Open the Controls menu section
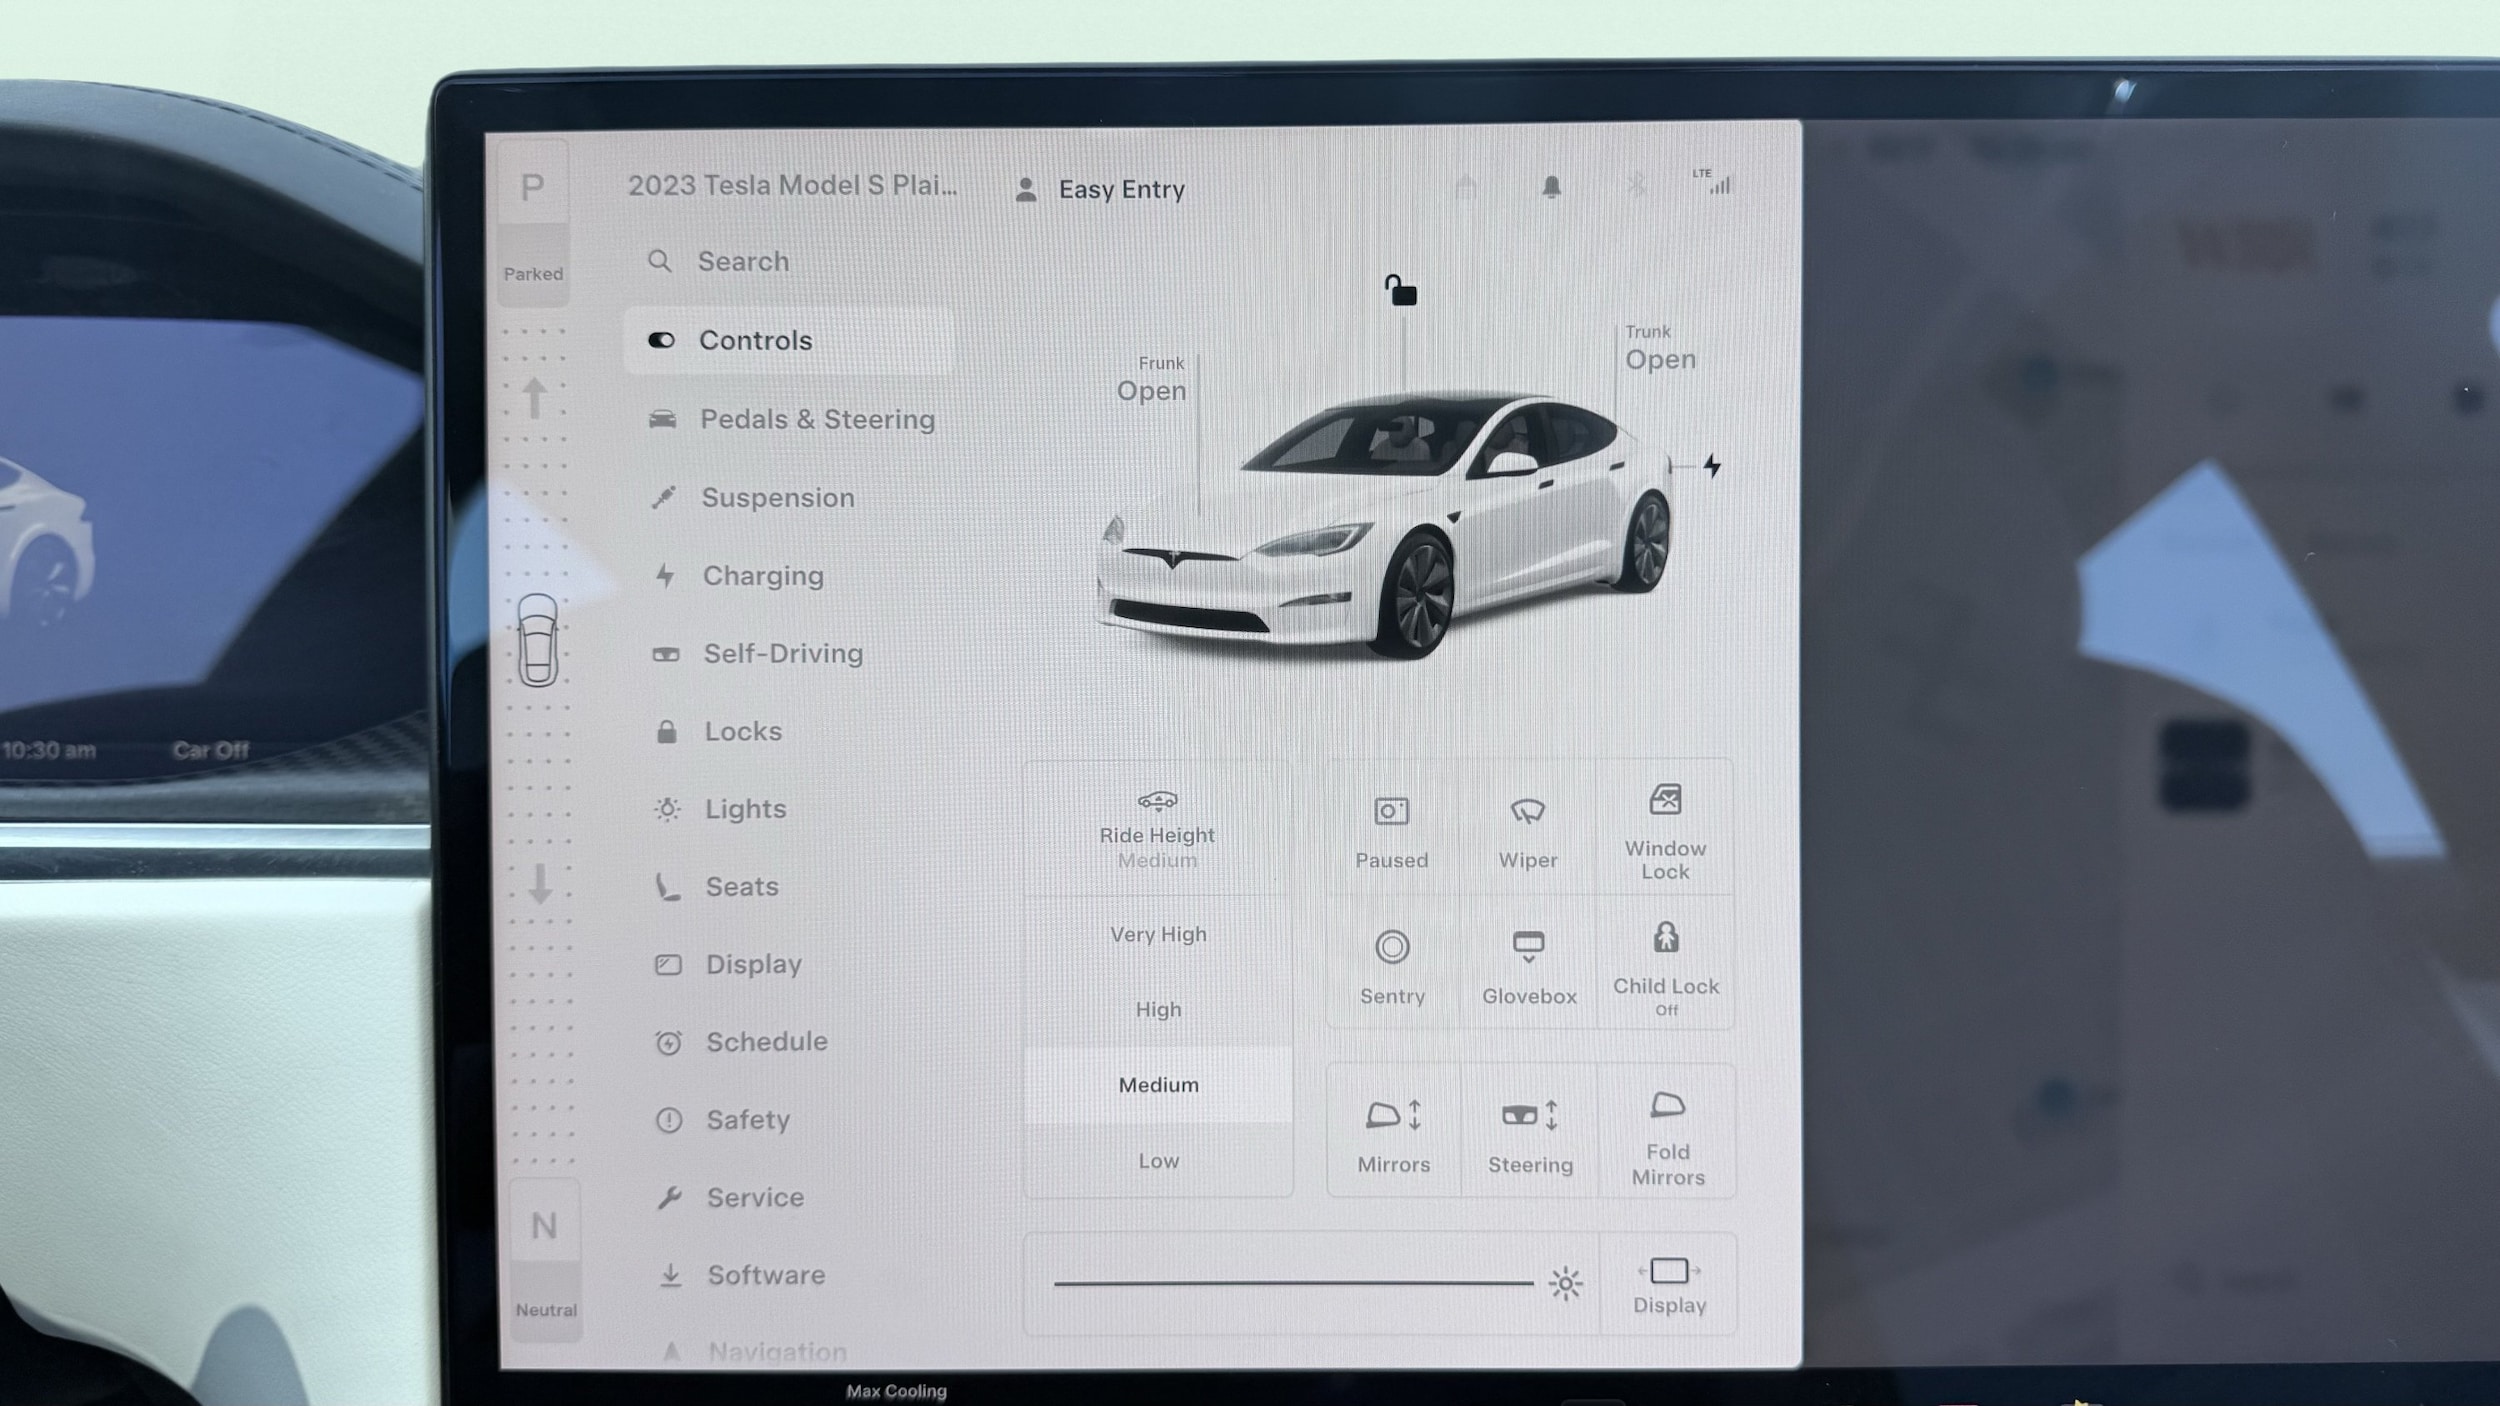The width and height of the screenshot is (2500, 1406). pos(788,341)
